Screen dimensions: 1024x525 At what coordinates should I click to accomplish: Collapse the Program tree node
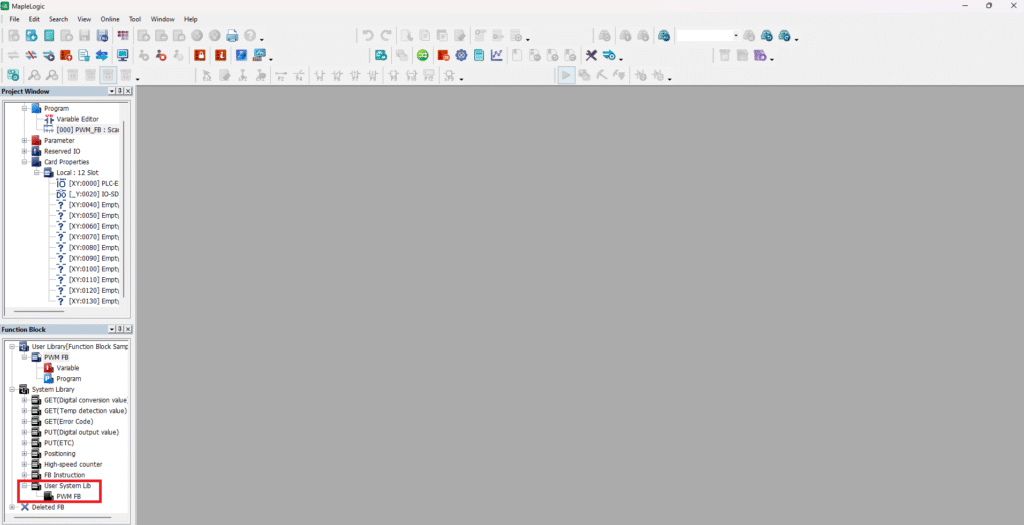tap(24, 108)
